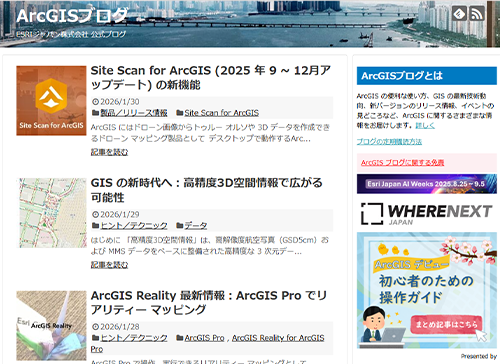Select the データ tag link
The image size is (500, 364).
pyautogui.click(x=196, y=226)
